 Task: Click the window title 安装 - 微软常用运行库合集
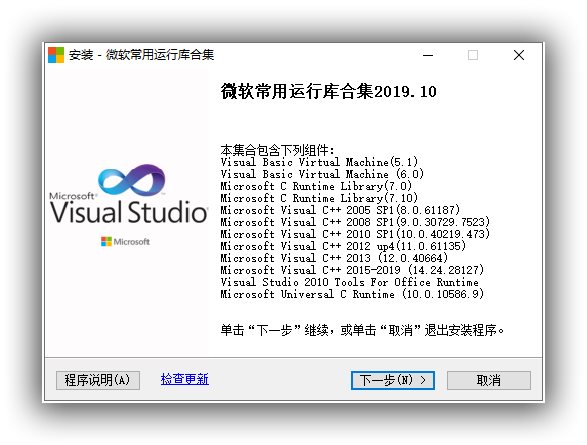tap(141, 55)
